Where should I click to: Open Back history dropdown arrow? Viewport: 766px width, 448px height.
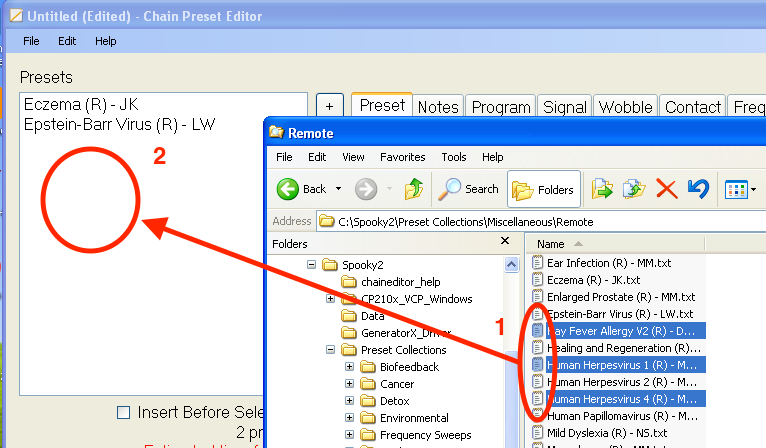[338, 189]
